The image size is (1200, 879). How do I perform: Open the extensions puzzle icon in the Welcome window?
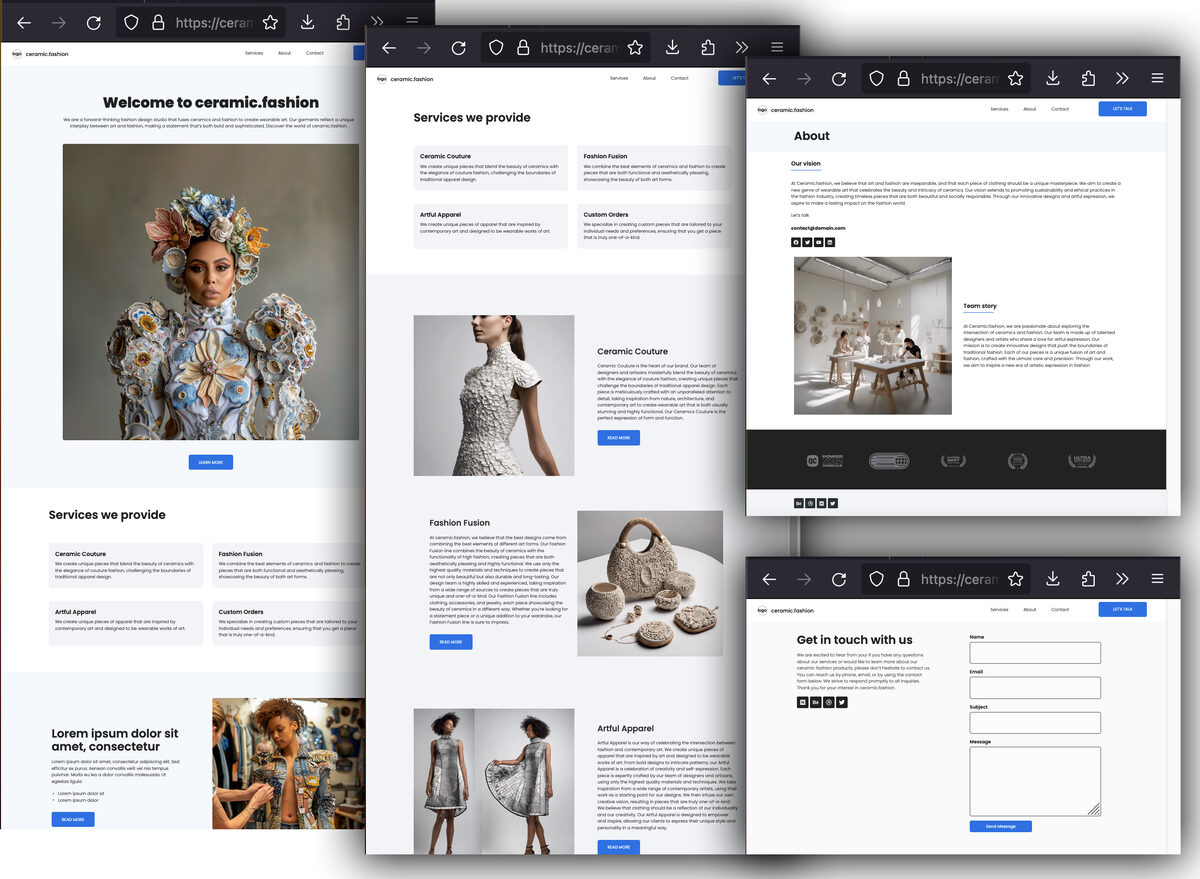(x=343, y=22)
